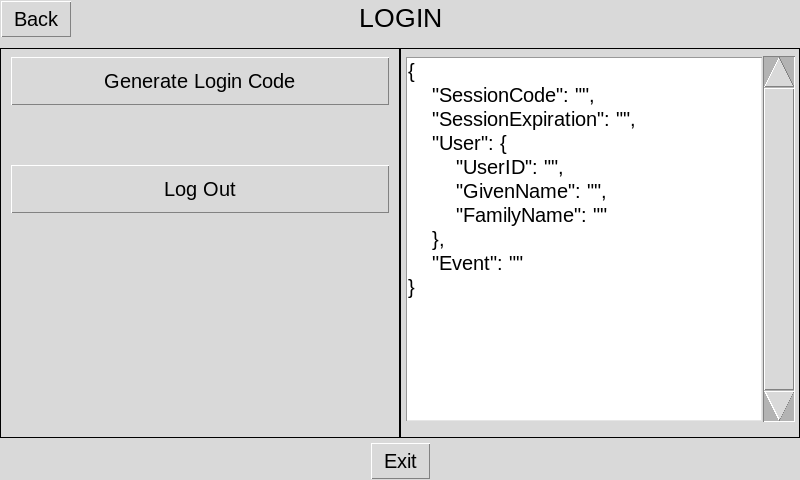800x480 pixels.
Task: Place cursor on the UserID line
Action: (508, 168)
